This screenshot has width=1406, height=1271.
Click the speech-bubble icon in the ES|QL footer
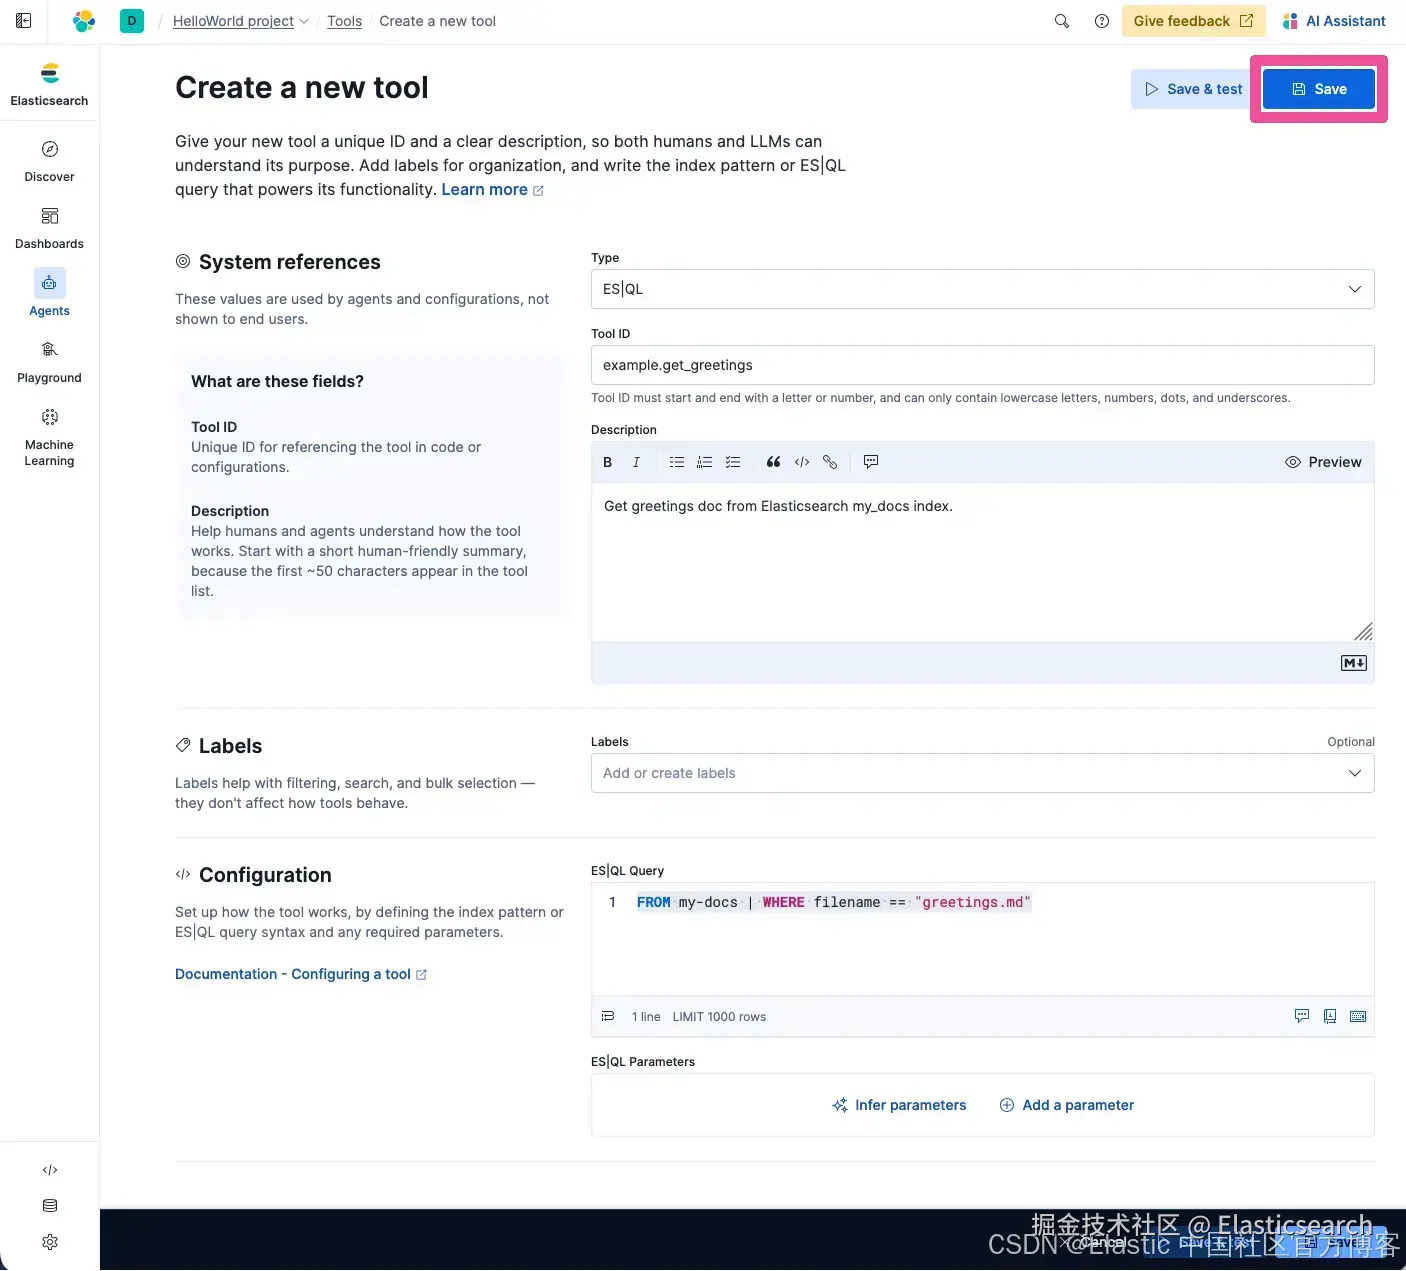click(x=1302, y=1017)
